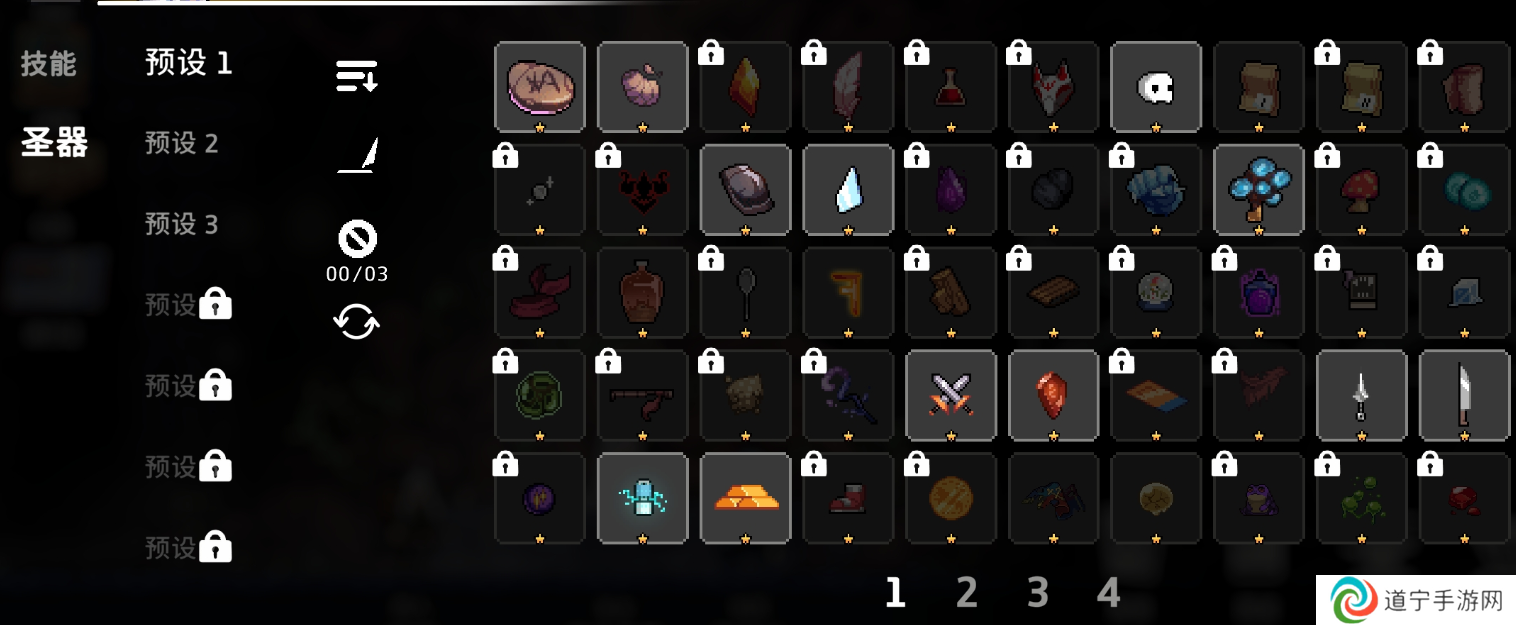Switch to 预设 2 preset
The width and height of the screenshot is (1516, 625).
(x=181, y=143)
